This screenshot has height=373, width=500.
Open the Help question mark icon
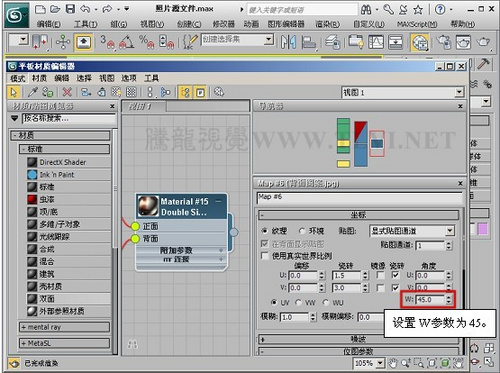click(x=440, y=9)
